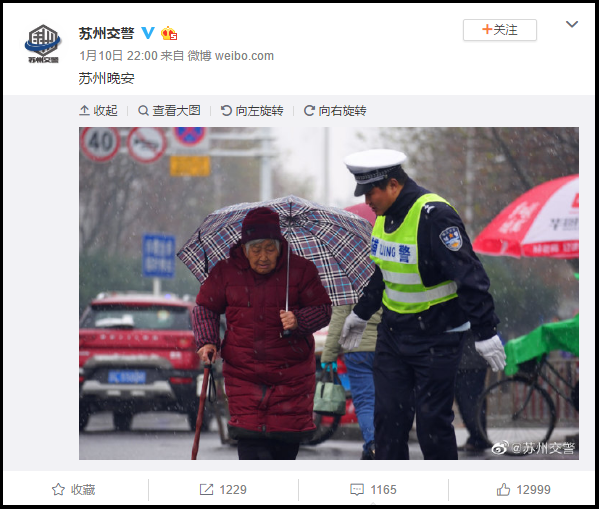This screenshot has width=599, height=509.
Task: Repost using the share icon 1229
Action: tap(223, 490)
